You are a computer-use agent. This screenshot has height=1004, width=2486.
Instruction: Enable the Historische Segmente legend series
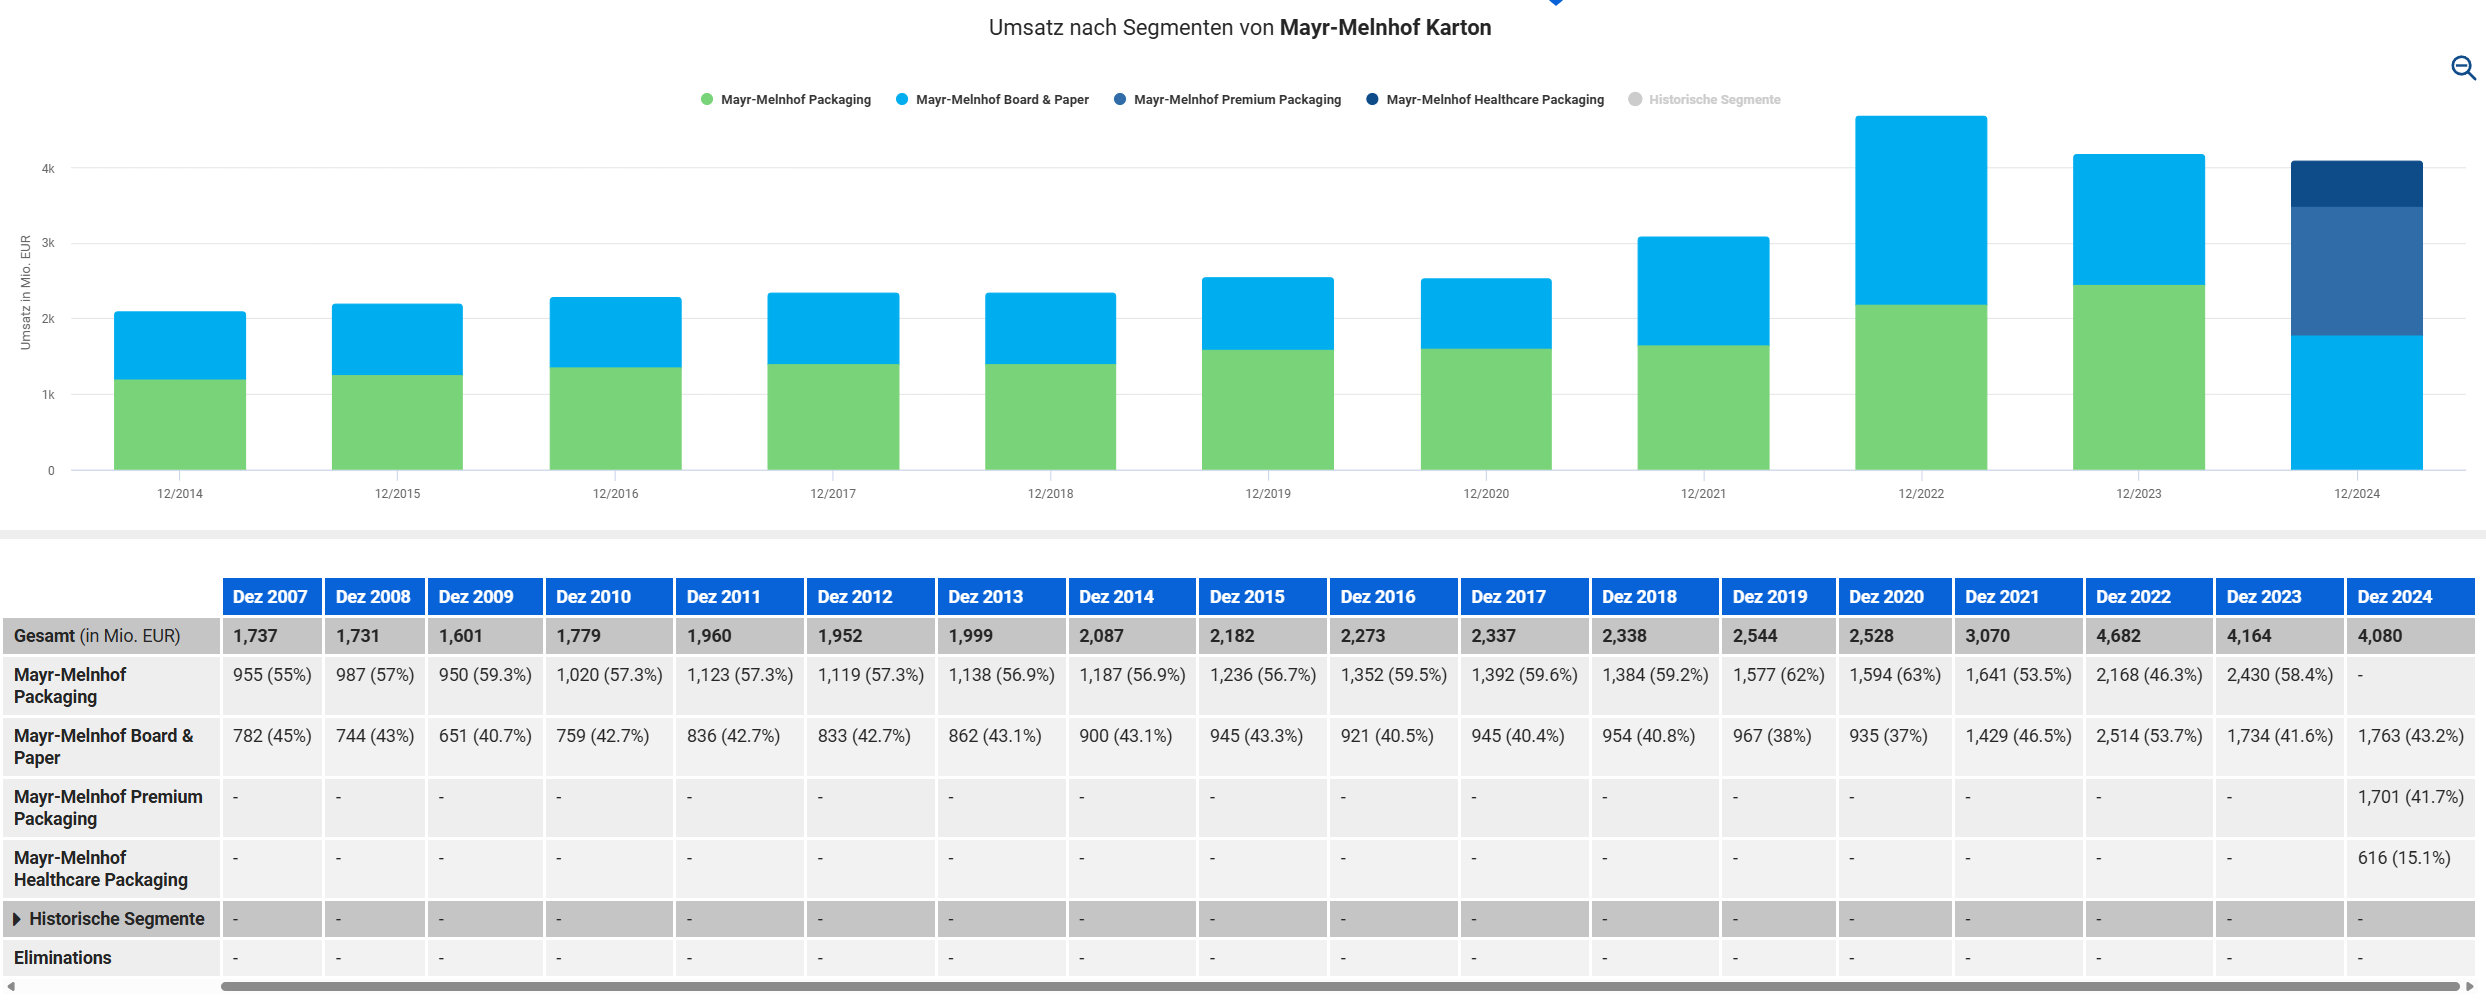[x=1704, y=100]
